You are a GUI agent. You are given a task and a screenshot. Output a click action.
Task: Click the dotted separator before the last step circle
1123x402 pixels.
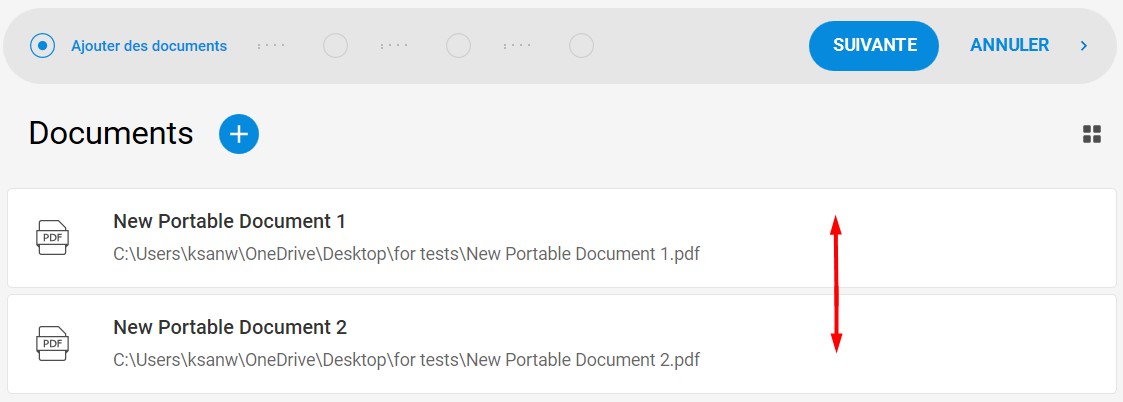[x=518, y=46]
